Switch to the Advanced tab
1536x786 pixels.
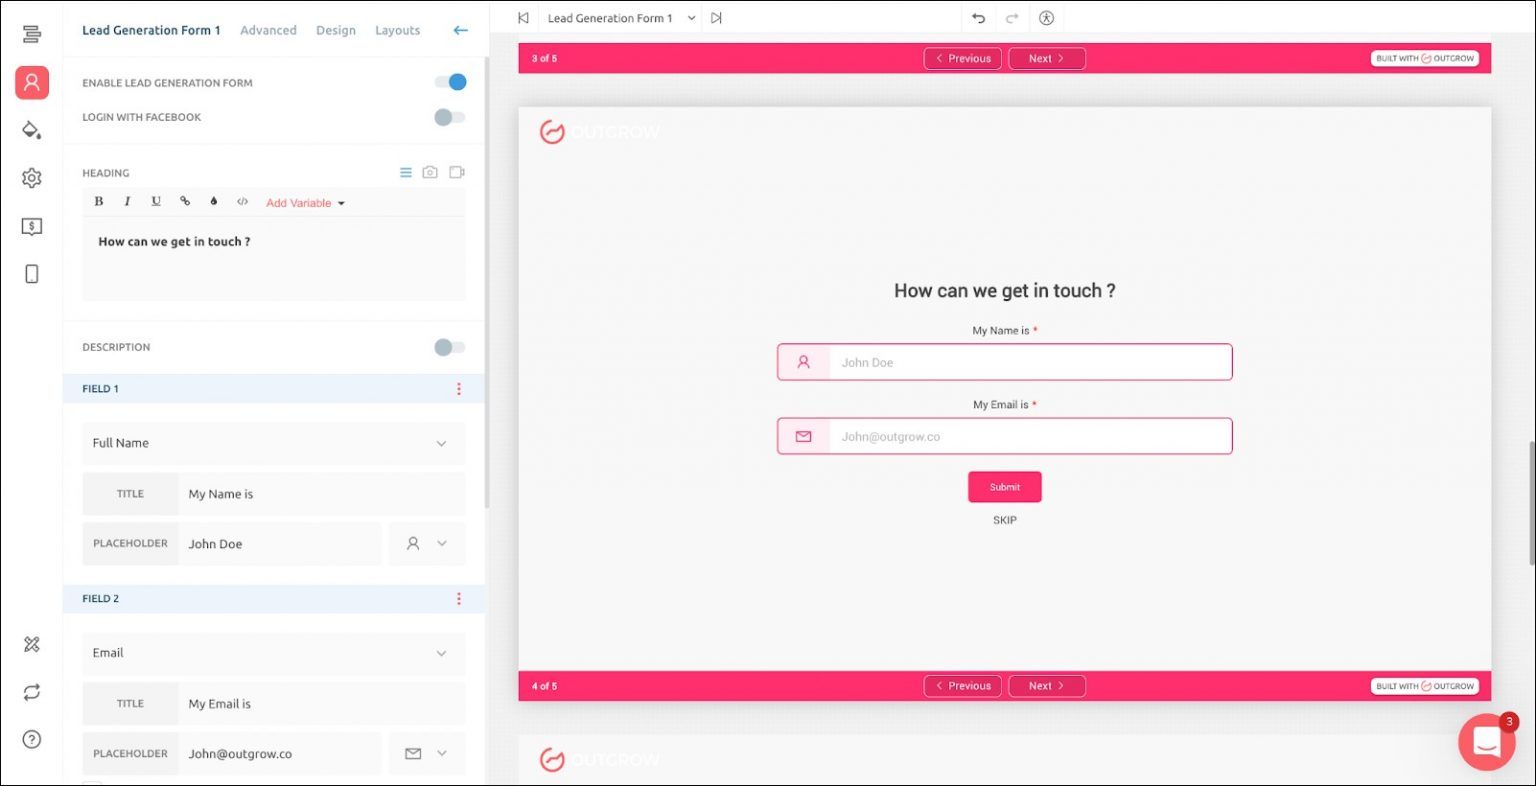click(268, 30)
